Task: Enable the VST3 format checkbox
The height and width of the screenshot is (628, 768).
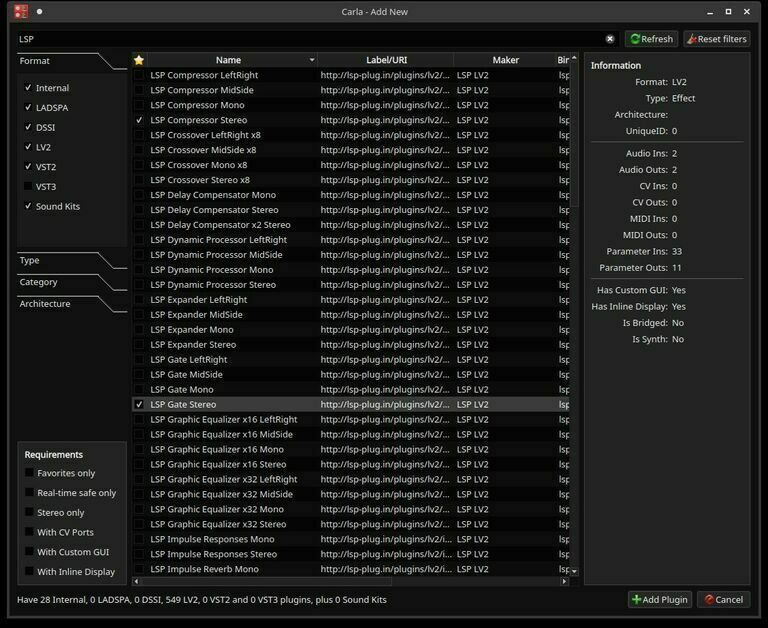Action: pyautogui.click(x=28, y=186)
